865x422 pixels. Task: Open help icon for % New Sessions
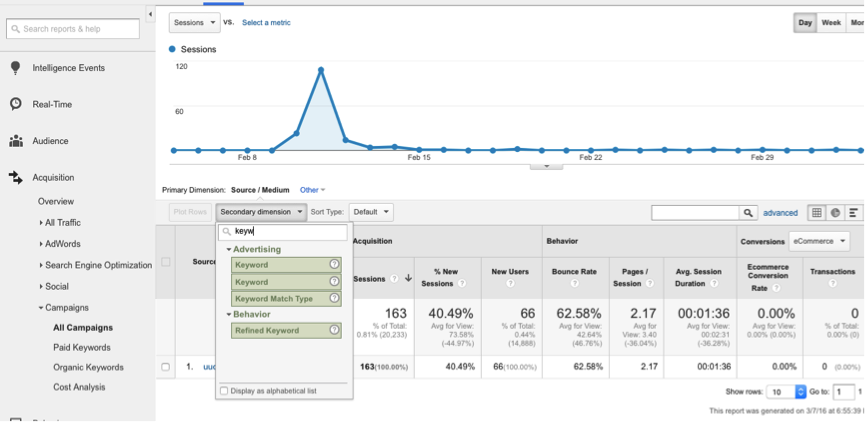(462, 284)
